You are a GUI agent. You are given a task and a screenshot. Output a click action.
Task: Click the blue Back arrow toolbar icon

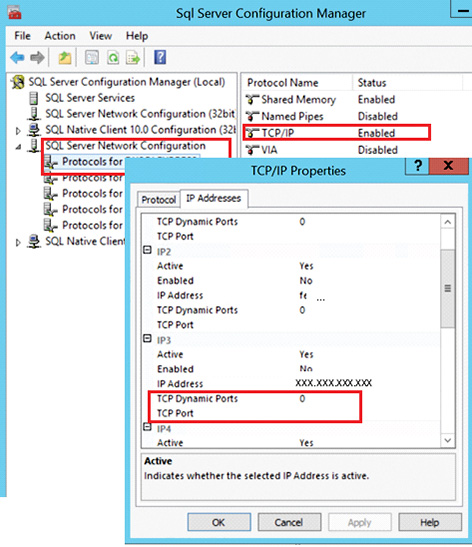(x=17, y=58)
